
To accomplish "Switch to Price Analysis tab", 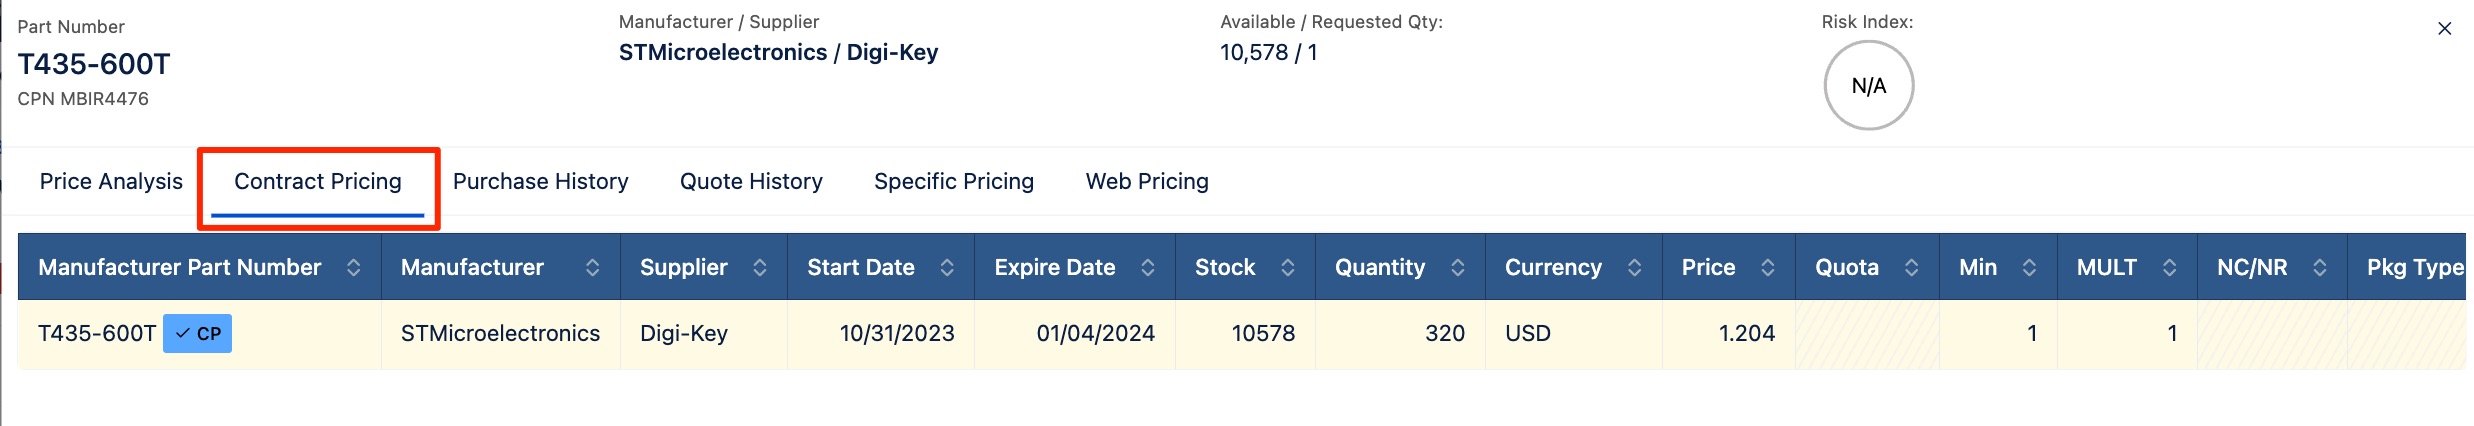I will (x=111, y=181).
